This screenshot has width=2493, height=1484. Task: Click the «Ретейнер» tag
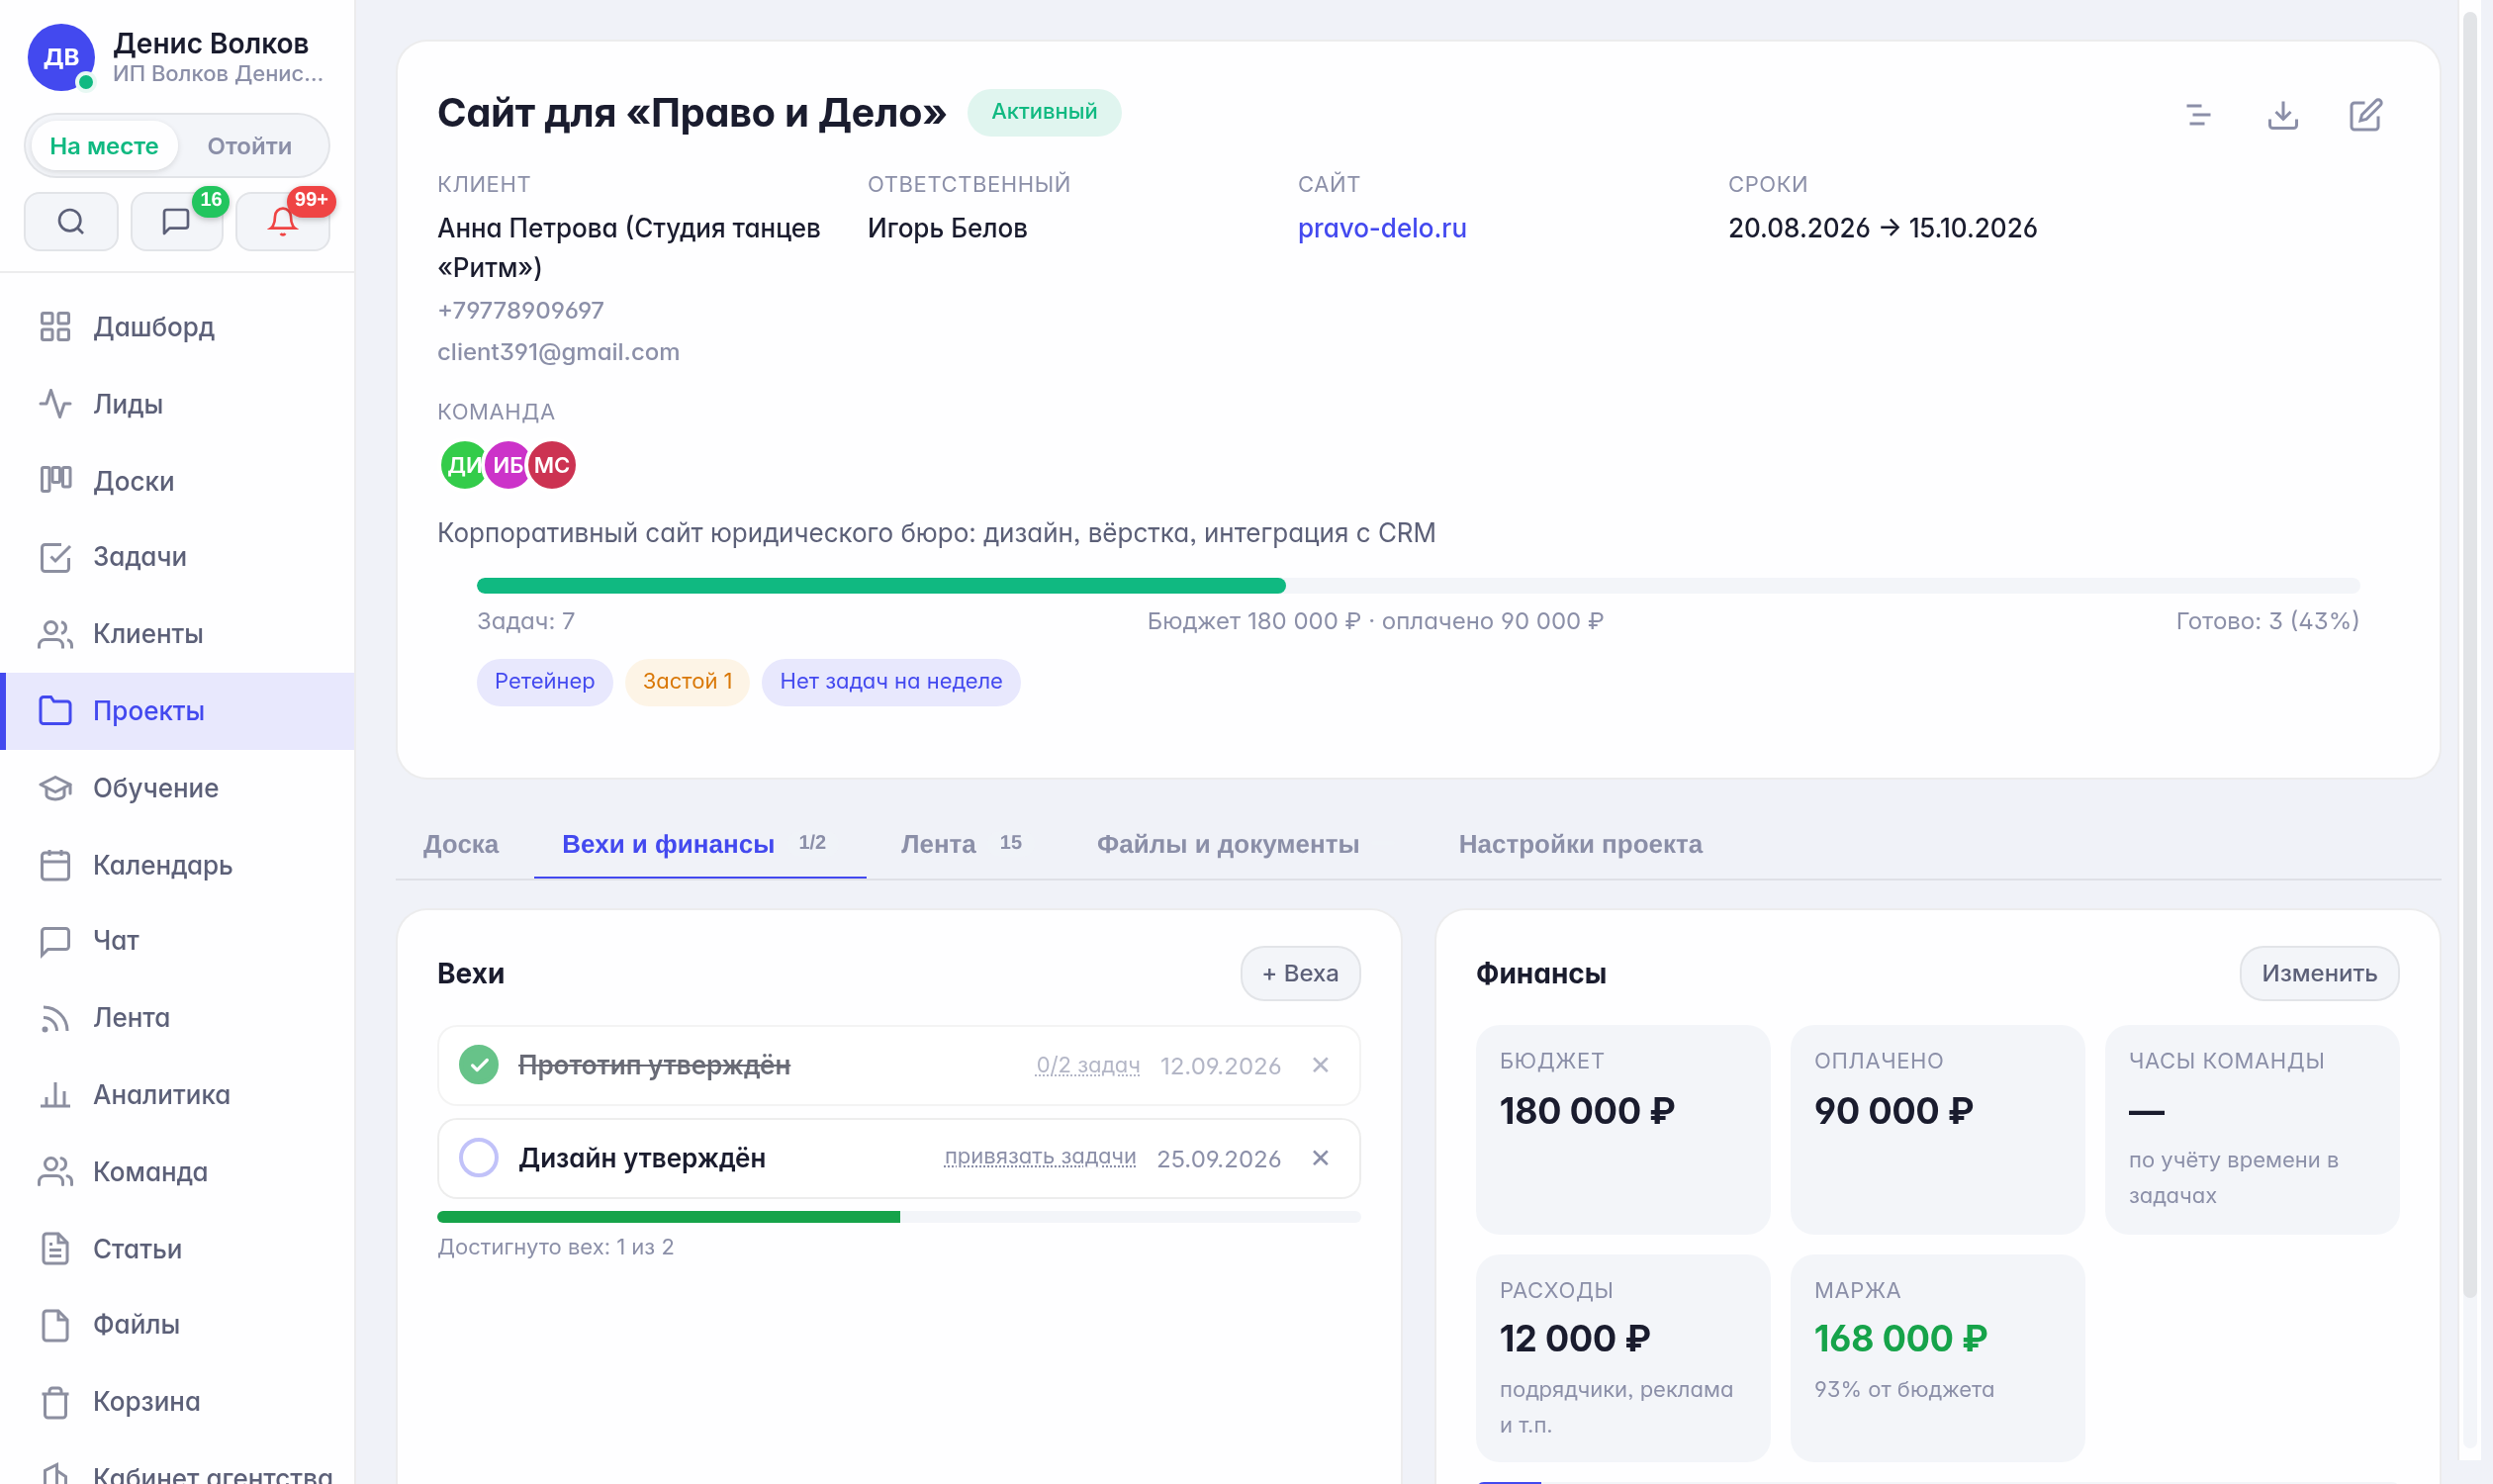click(544, 682)
